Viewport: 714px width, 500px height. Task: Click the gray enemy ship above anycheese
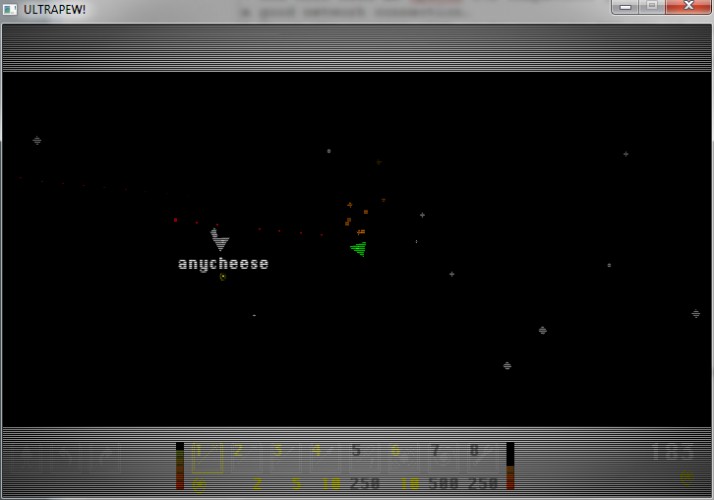point(219,240)
